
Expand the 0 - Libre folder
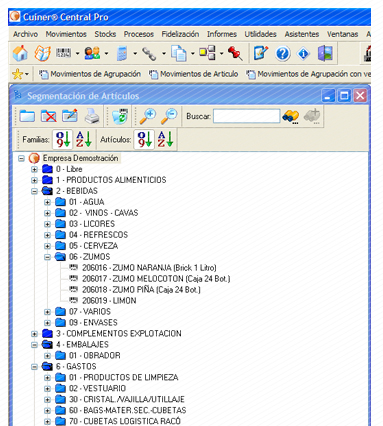(34, 169)
